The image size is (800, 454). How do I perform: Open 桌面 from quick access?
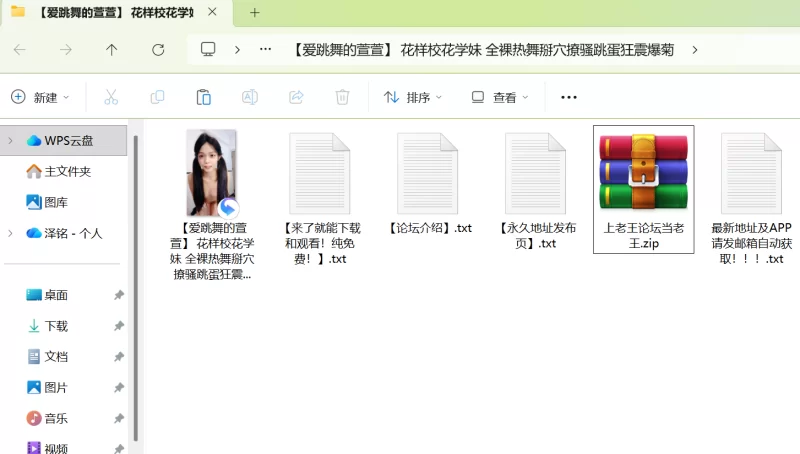coord(47,295)
